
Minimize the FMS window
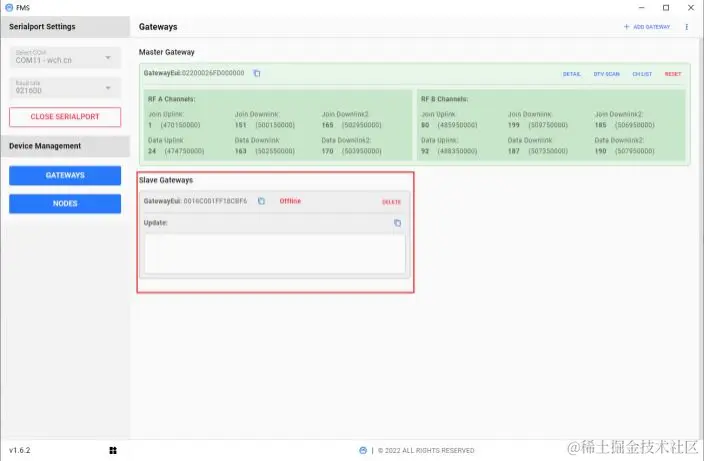pos(641,8)
